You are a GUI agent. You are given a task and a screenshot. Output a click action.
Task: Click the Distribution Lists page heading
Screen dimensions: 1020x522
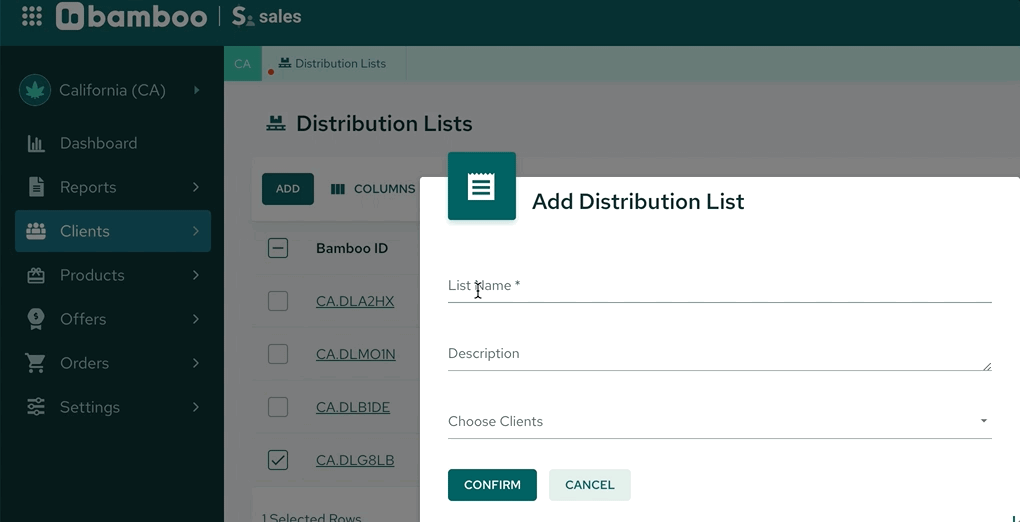click(384, 124)
